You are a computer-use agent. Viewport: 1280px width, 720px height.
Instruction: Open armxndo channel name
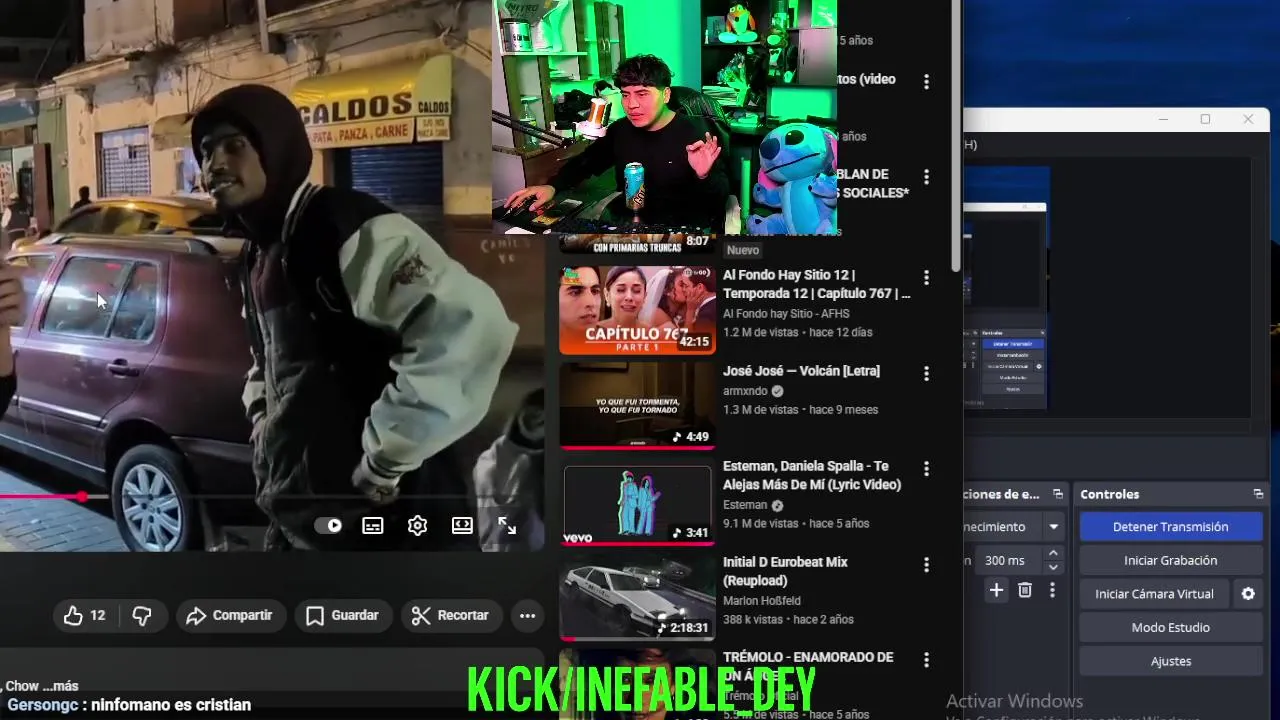tap(745, 391)
